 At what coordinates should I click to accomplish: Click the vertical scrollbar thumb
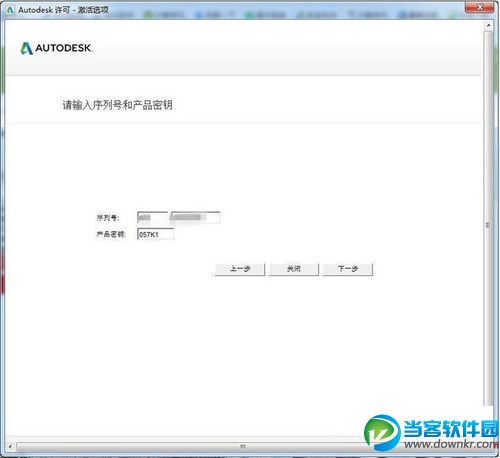pyautogui.click(x=488, y=218)
